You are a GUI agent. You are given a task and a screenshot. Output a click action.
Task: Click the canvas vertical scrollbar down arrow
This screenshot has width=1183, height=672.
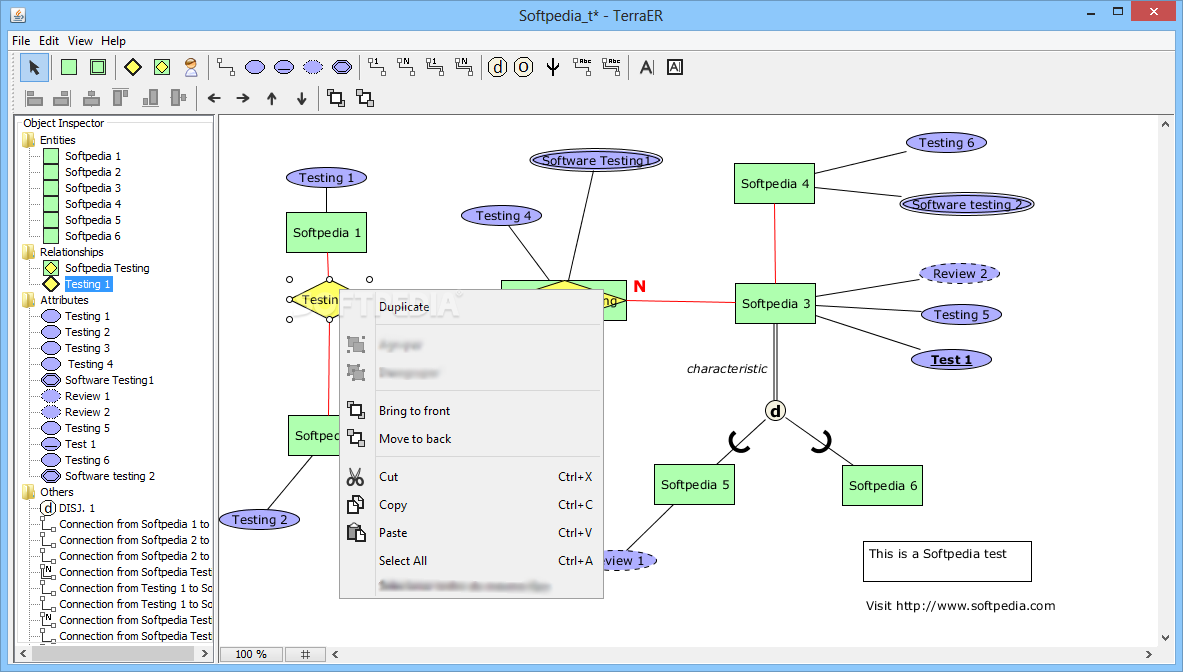(x=1166, y=638)
